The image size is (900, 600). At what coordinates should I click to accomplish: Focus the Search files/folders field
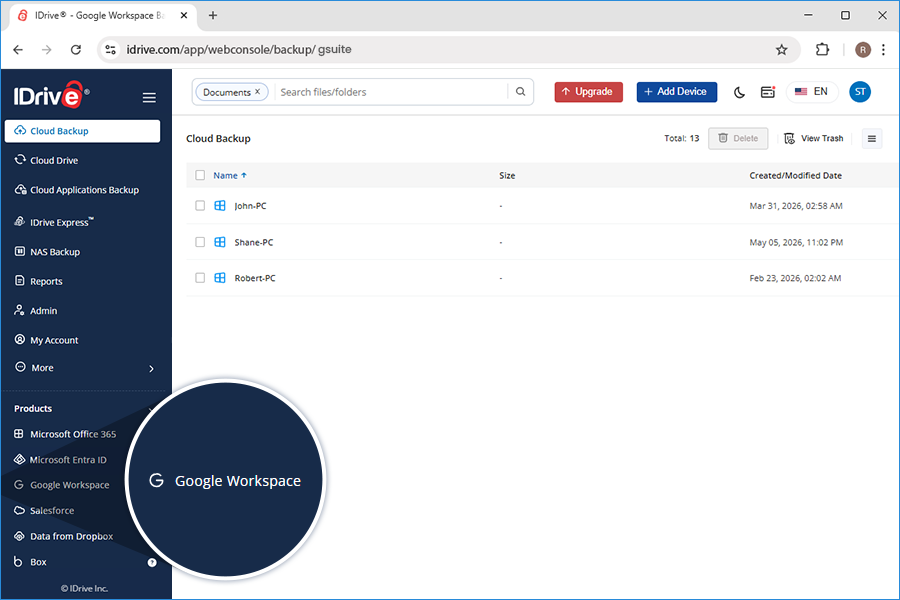click(390, 92)
